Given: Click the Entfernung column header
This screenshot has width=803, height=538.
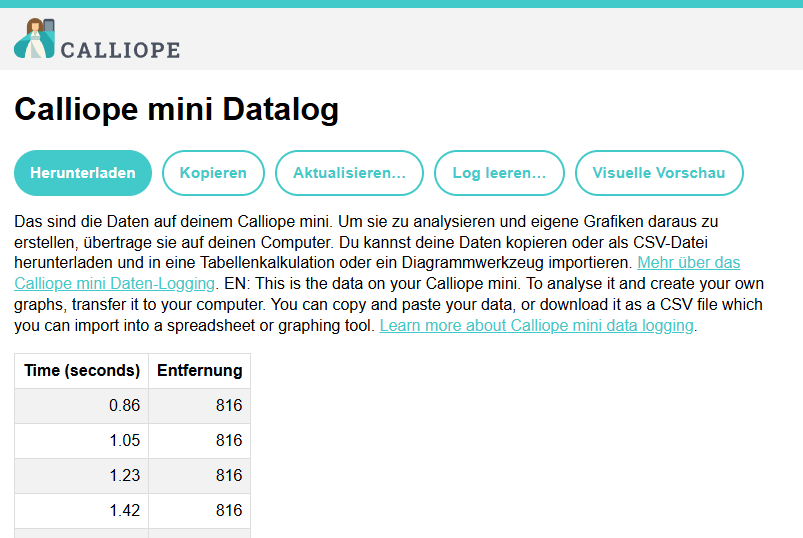Looking at the screenshot, I should point(200,370).
